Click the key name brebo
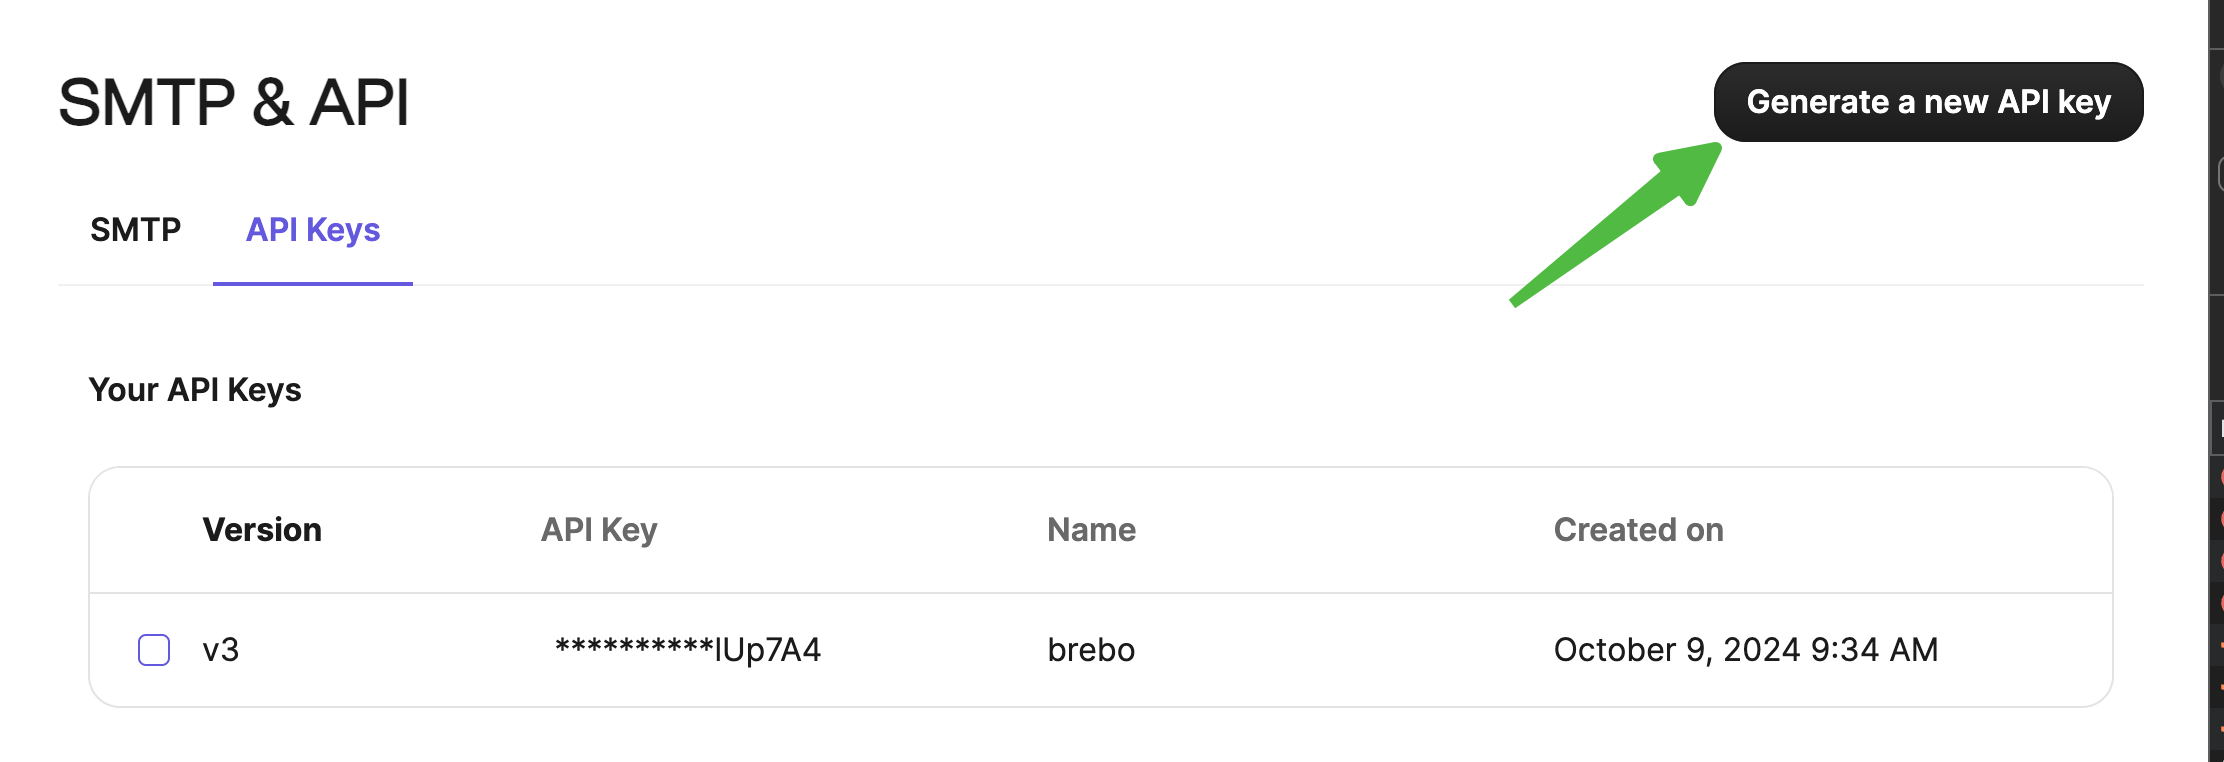 1091,650
